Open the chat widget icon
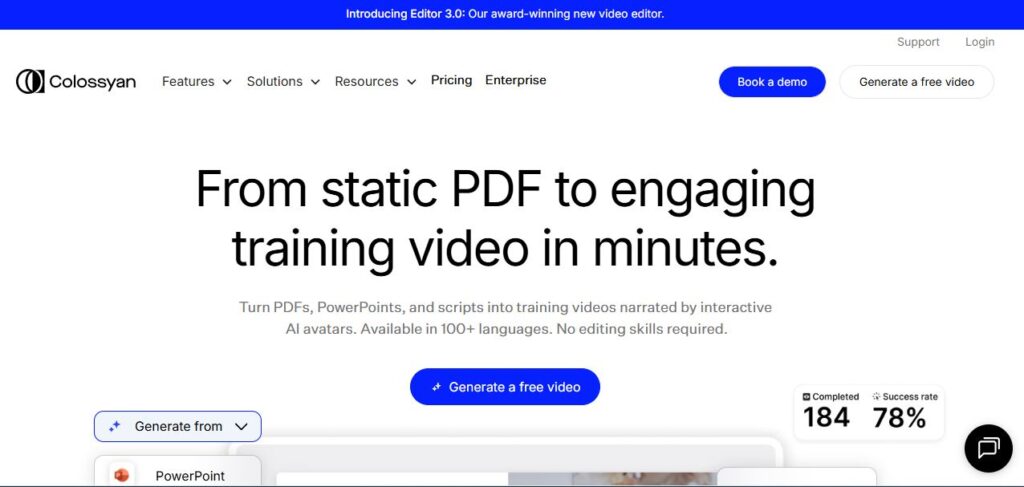 tap(988, 448)
